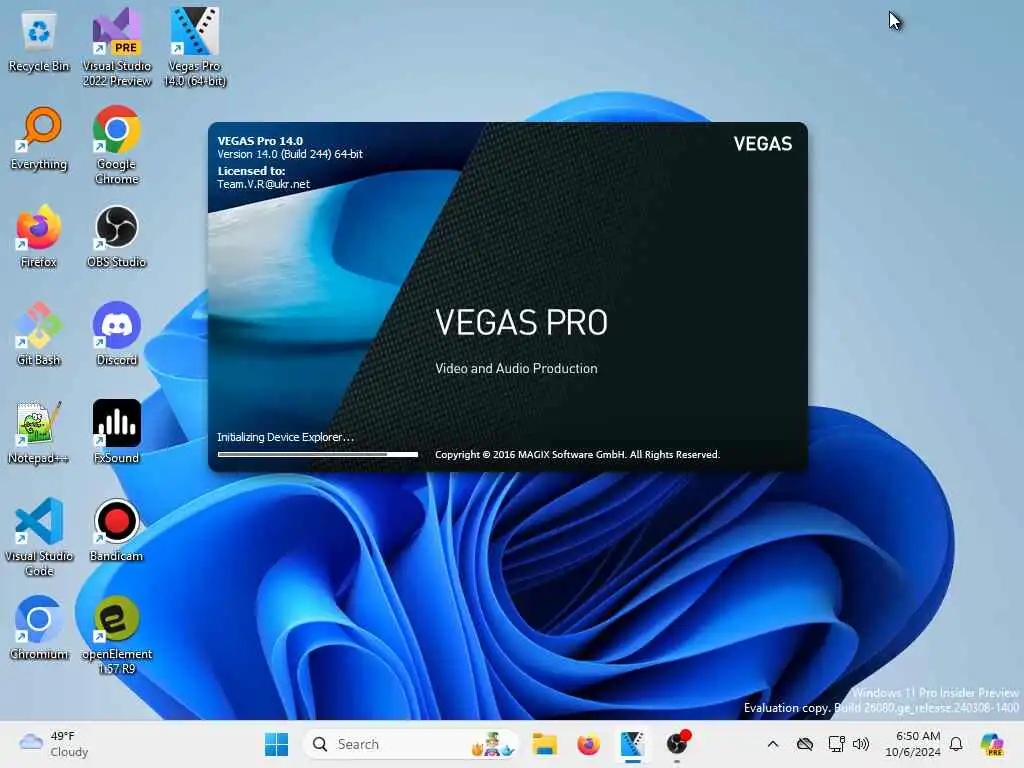
Task: Open the notifications bell icon
Action: point(956,744)
